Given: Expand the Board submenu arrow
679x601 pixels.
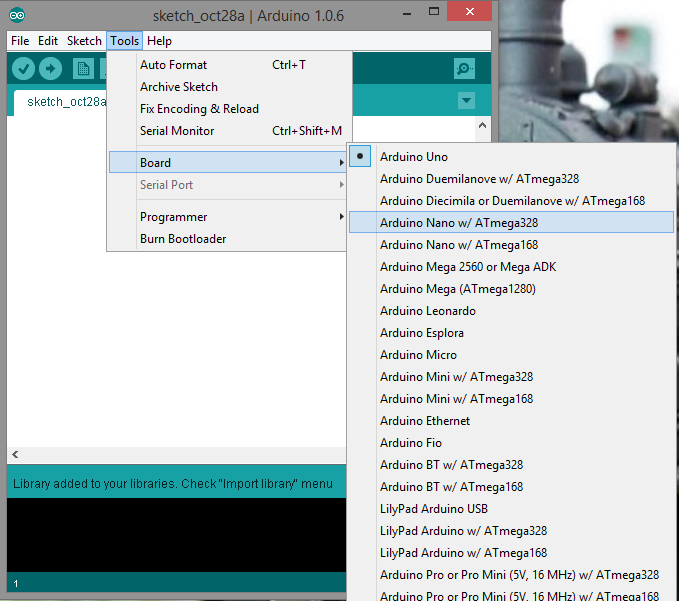Looking at the screenshot, I should pyautogui.click(x=341, y=163).
